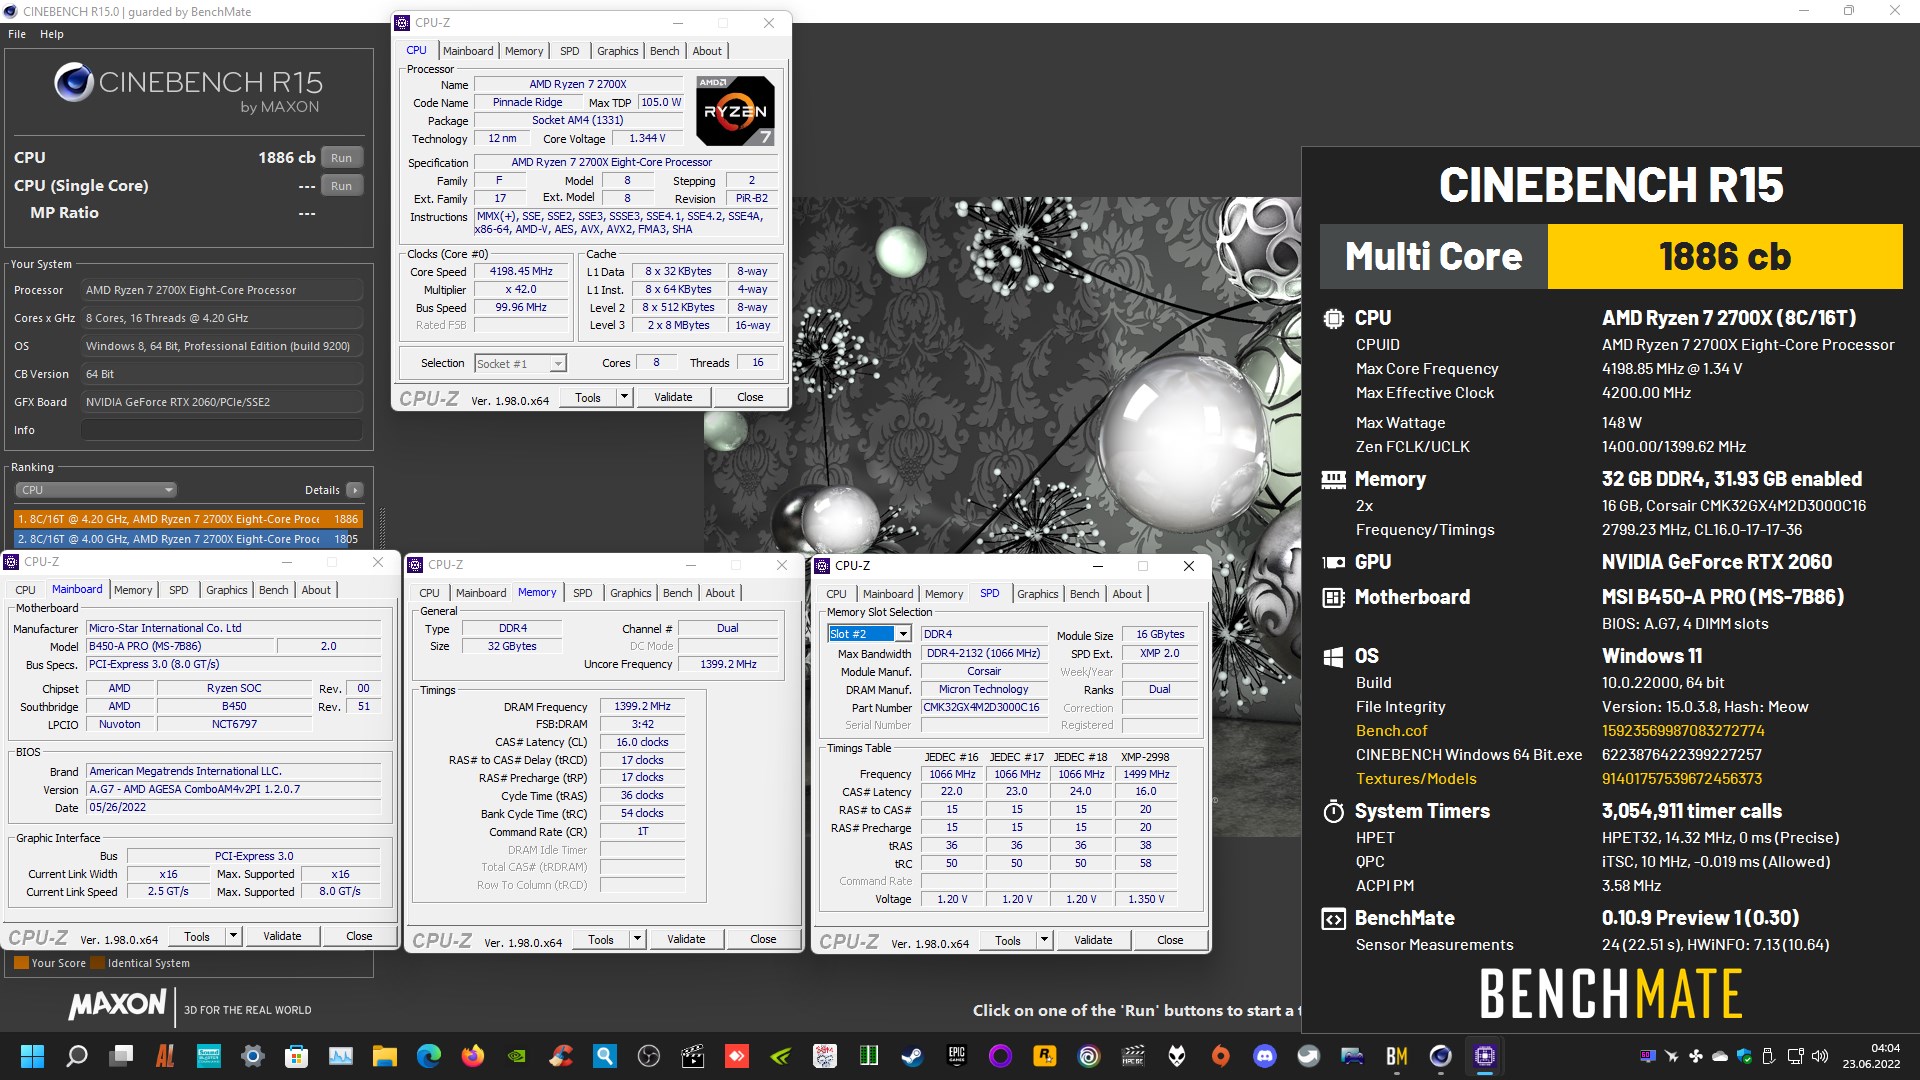
Task: Select SPD tab in the Mainboard CPU-Z window
Action: click(178, 590)
